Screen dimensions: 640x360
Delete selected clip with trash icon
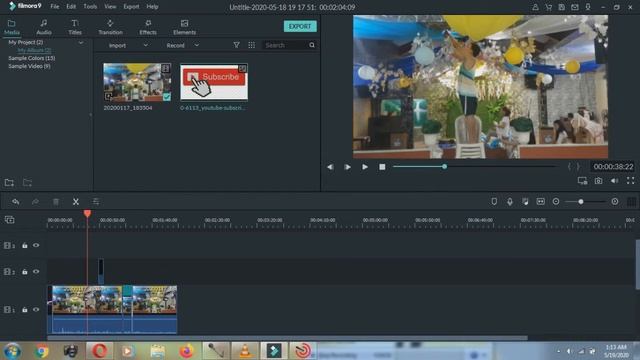point(56,202)
